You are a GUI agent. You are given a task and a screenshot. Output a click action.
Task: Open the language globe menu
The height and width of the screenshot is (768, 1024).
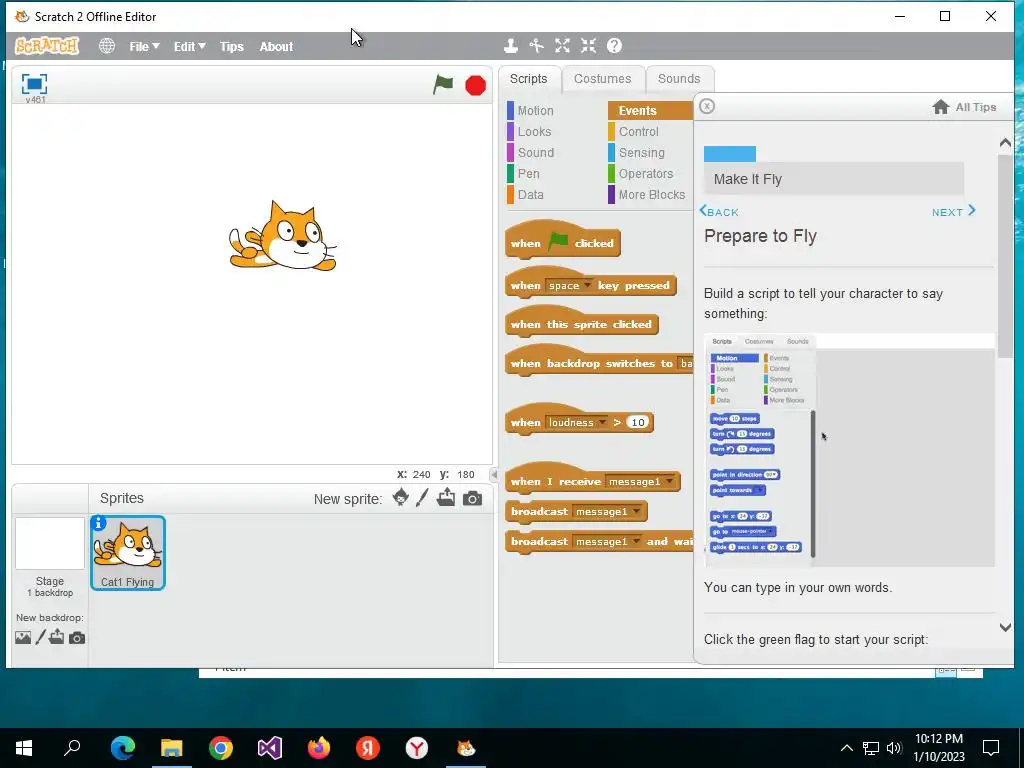[106, 46]
